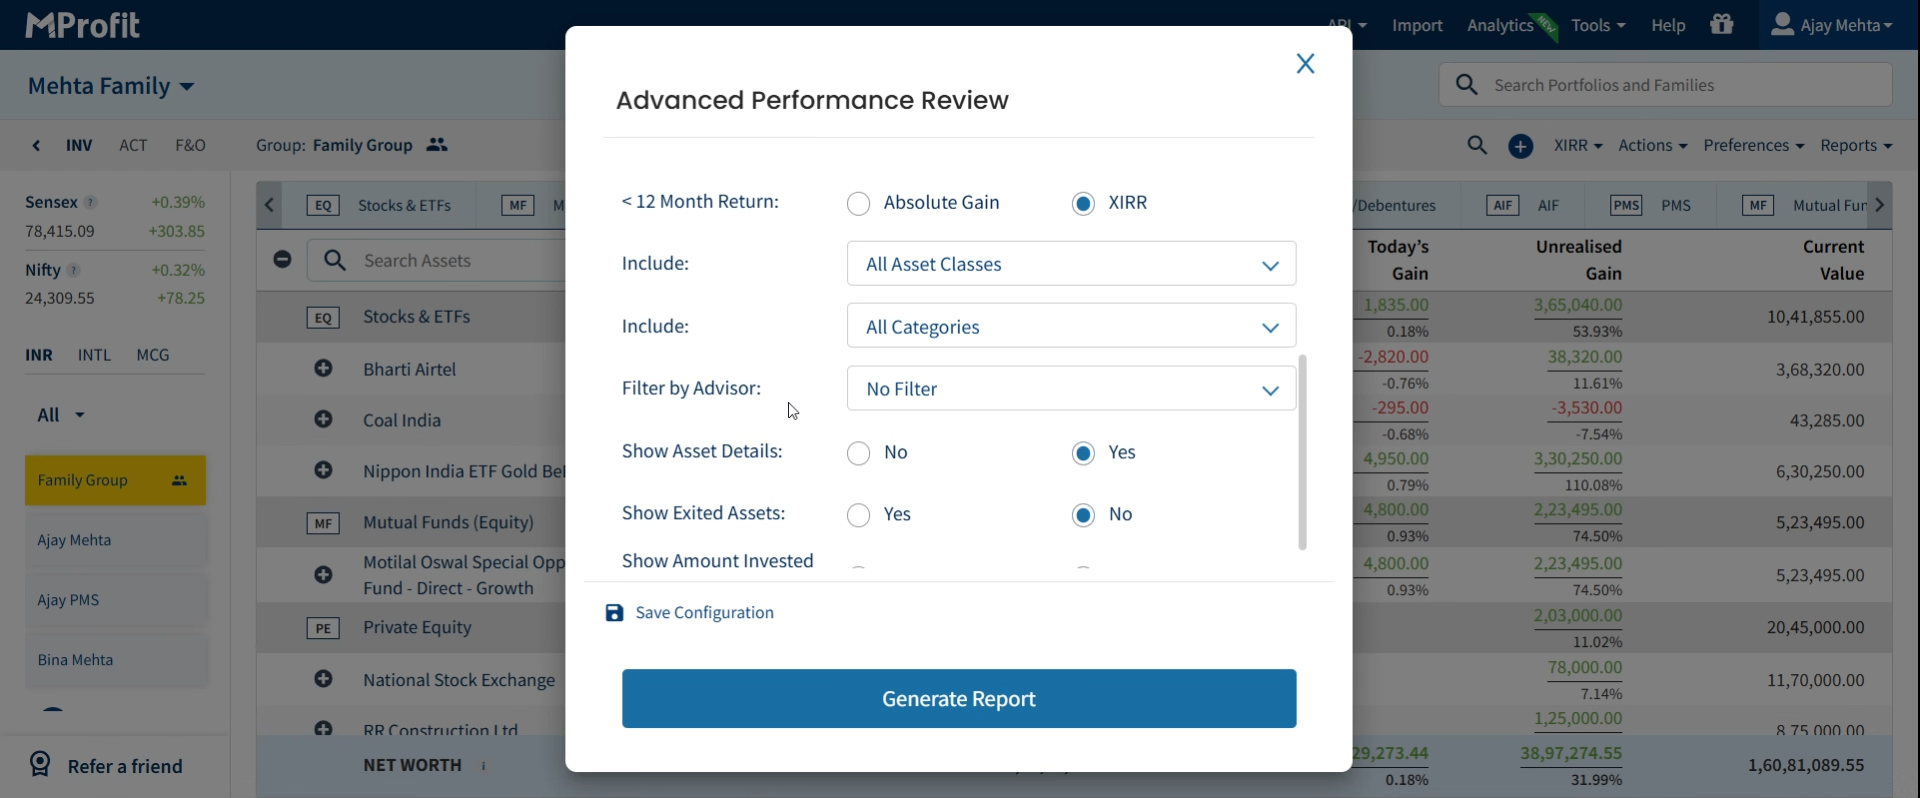This screenshot has height=798, width=1920.
Task: Click the MProfit logo
Action: pyautogui.click(x=83, y=24)
